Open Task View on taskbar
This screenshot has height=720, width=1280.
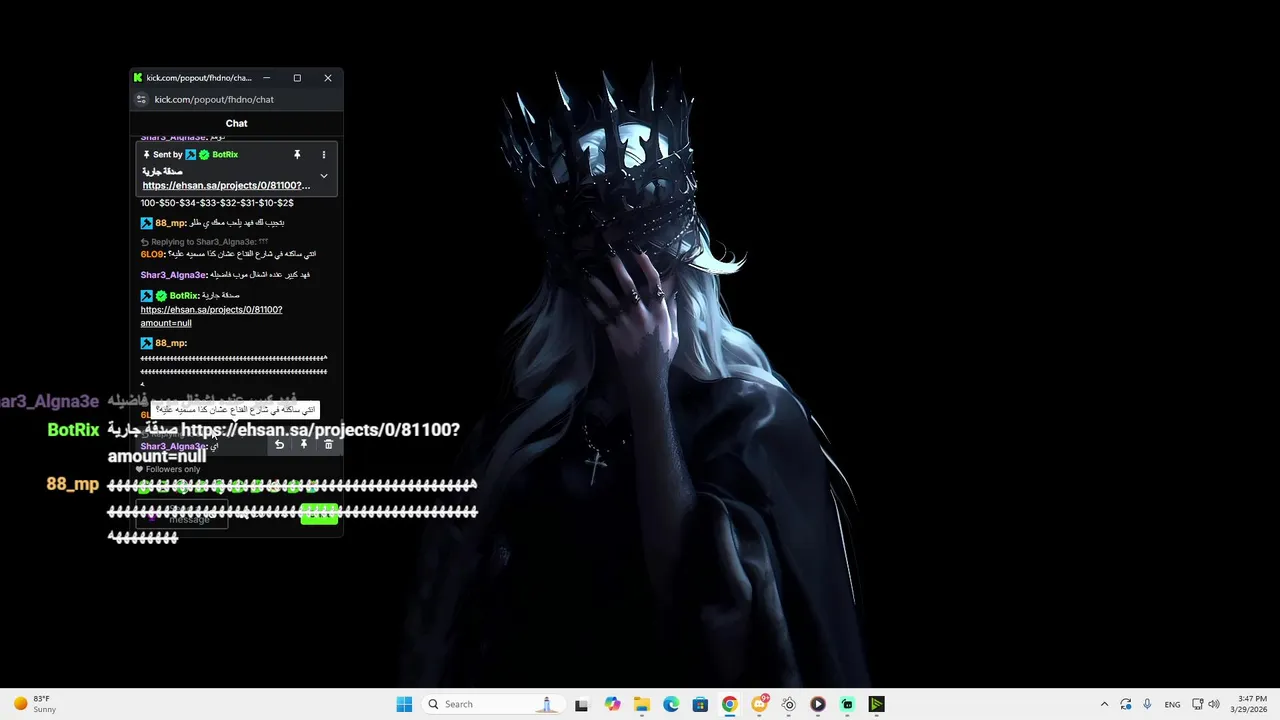pyautogui.click(x=581, y=704)
